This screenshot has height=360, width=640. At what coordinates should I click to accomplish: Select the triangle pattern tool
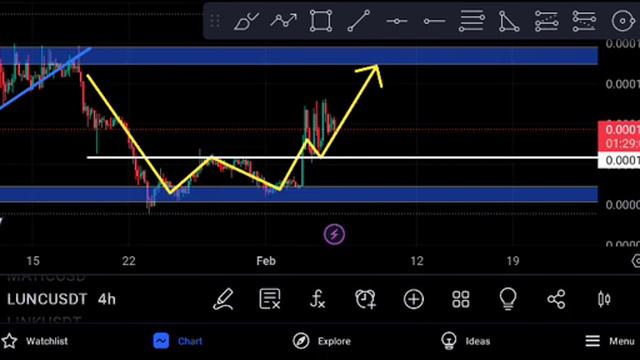[x=509, y=21]
